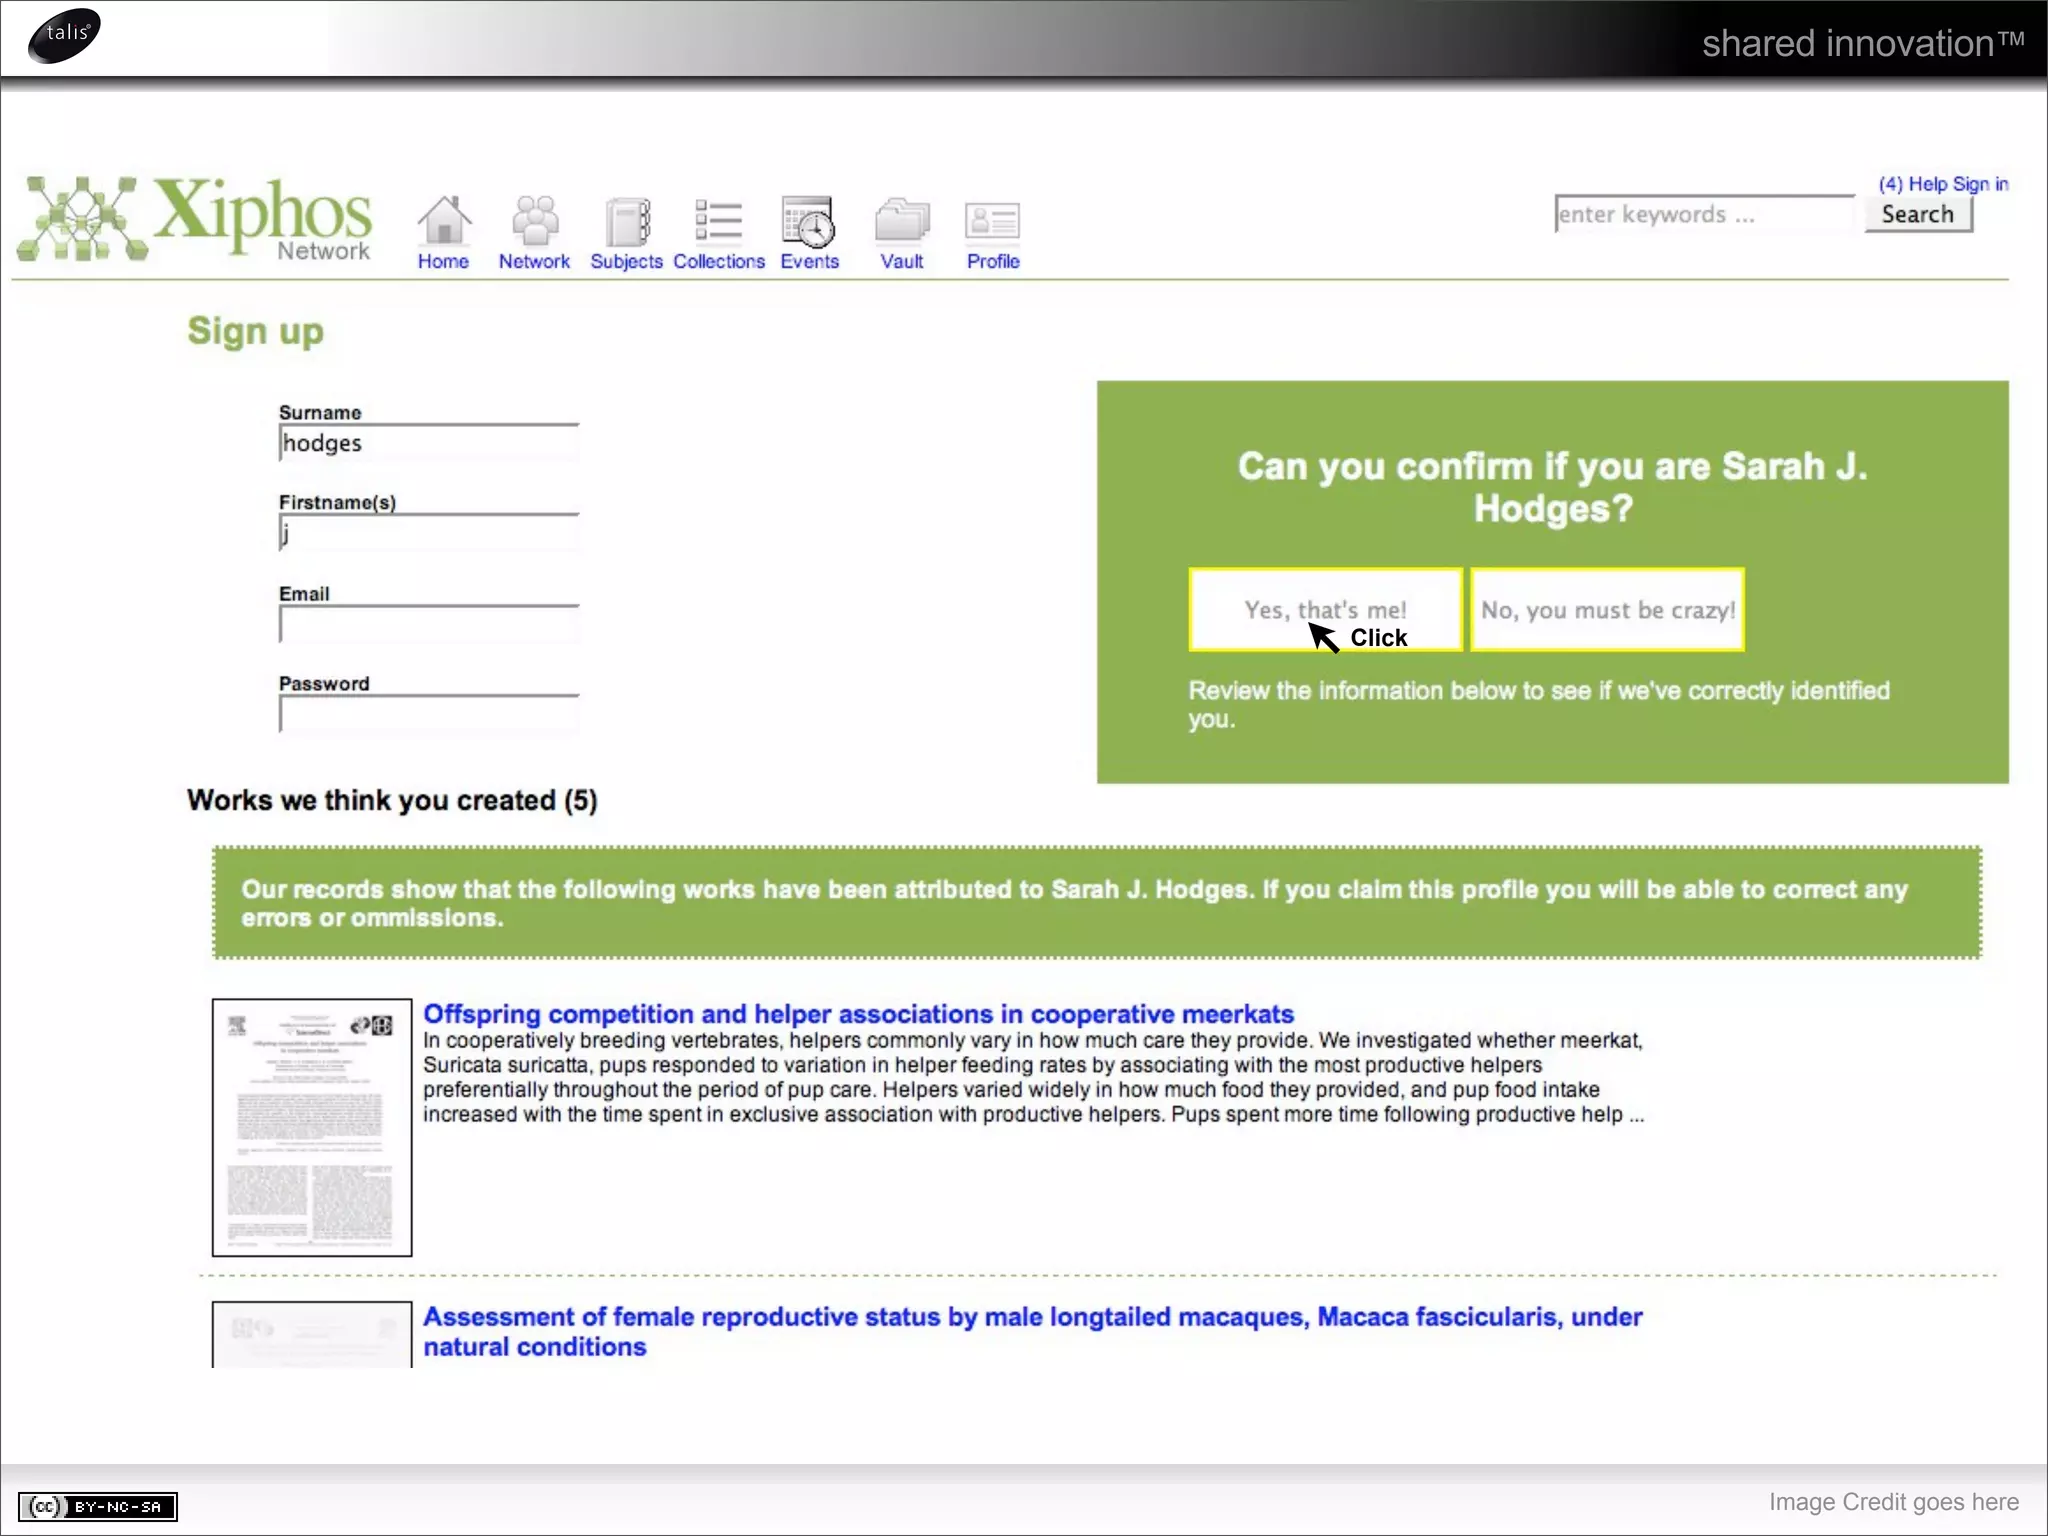The width and height of the screenshot is (2048, 1536).
Task: Open the Profile card icon
Action: coord(992,221)
